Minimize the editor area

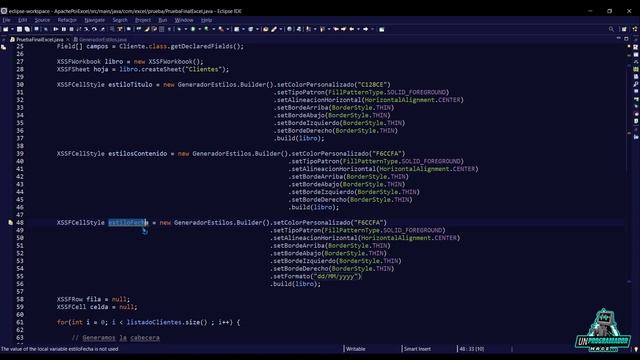619,38
